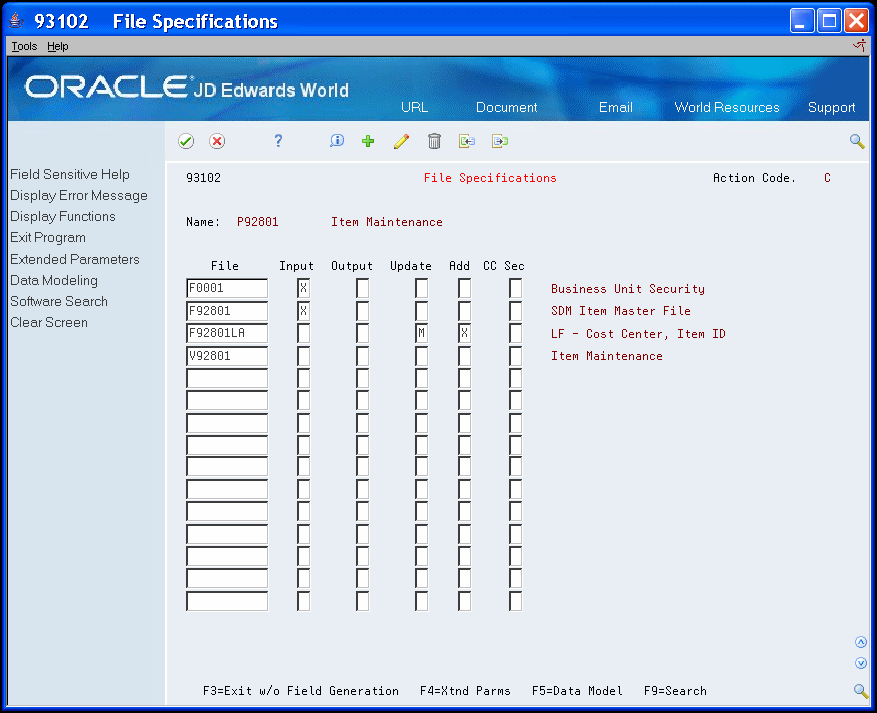Toggle Add box for F92801LA row
877x713 pixels.
tap(464, 333)
